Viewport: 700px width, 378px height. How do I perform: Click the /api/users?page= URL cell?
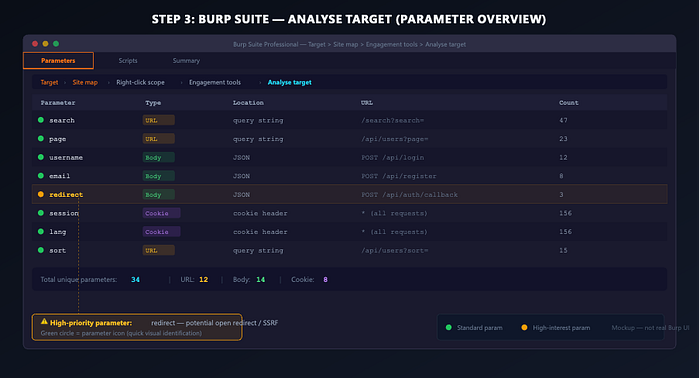[395, 139]
